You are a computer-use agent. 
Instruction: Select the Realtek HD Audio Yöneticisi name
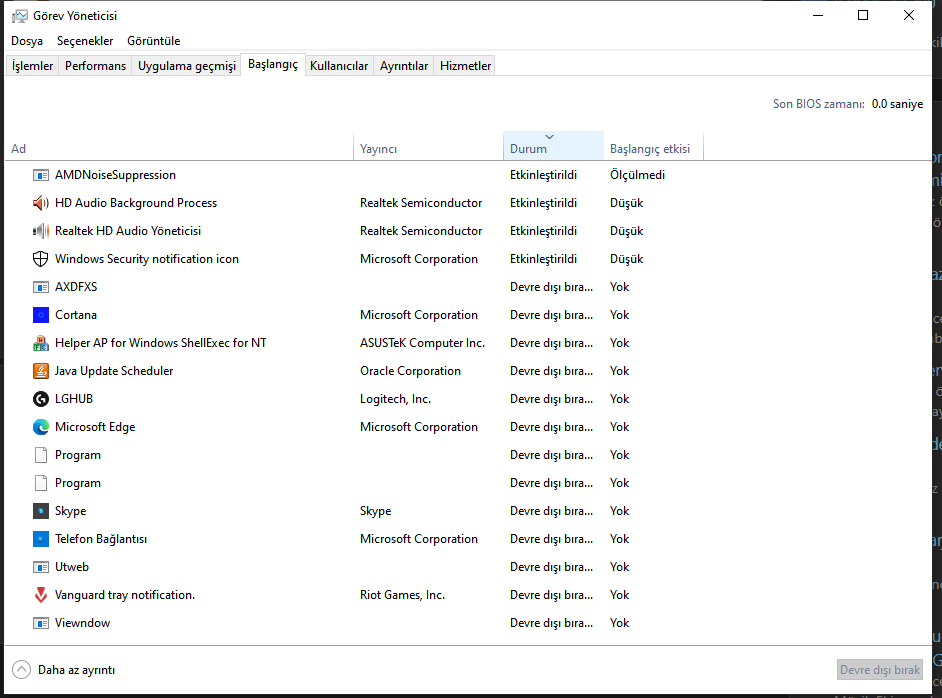point(128,231)
